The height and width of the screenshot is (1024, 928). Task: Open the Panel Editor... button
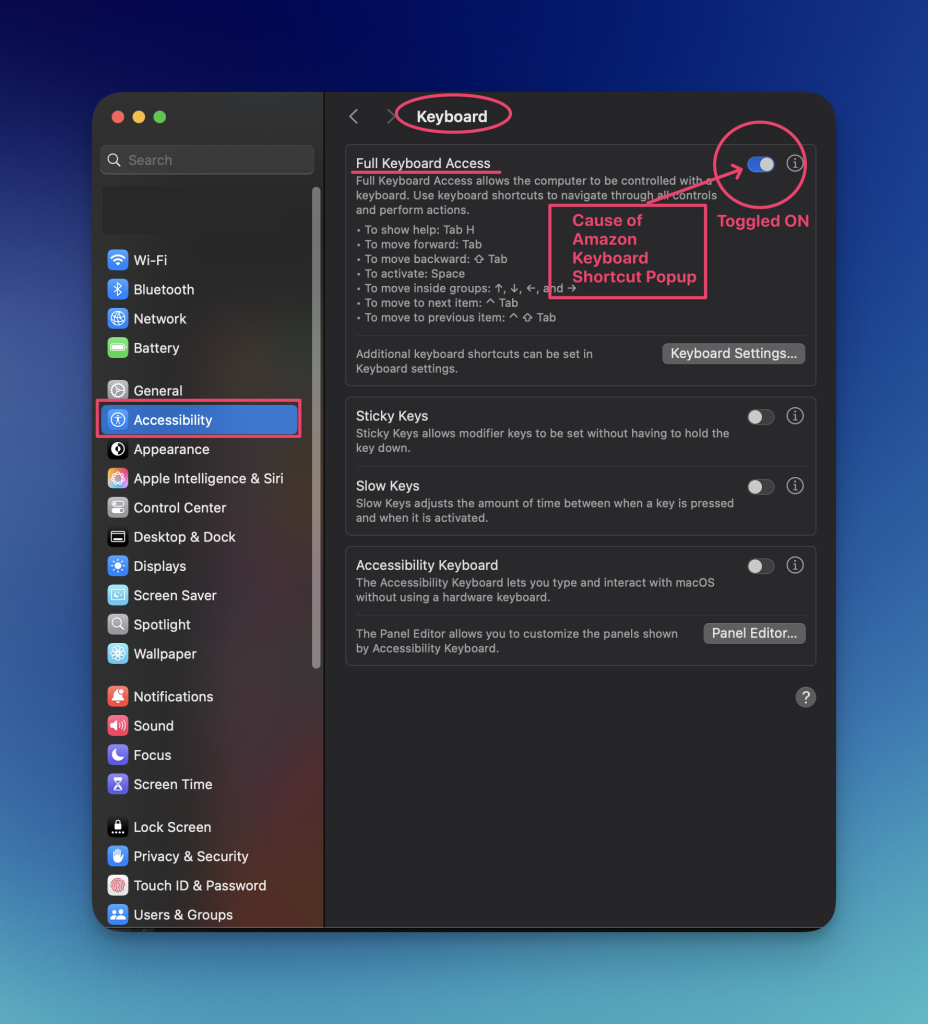754,633
